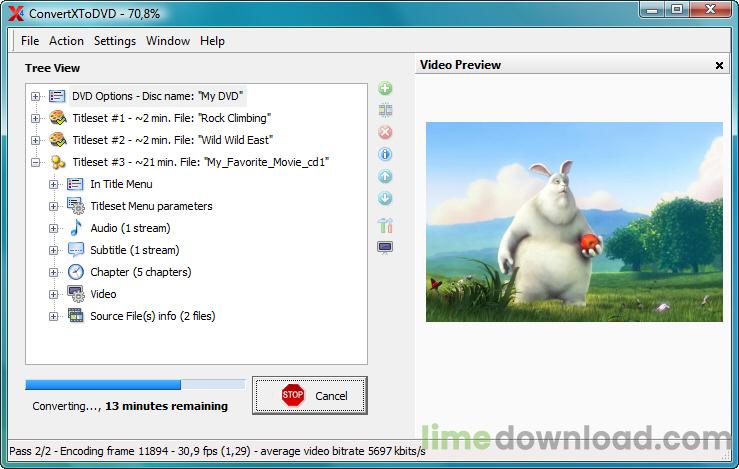The width and height of the screenshot is (739, 469).
Task: Click the ConvertXToDVD title bar logo
Action: tap(16, 14)
